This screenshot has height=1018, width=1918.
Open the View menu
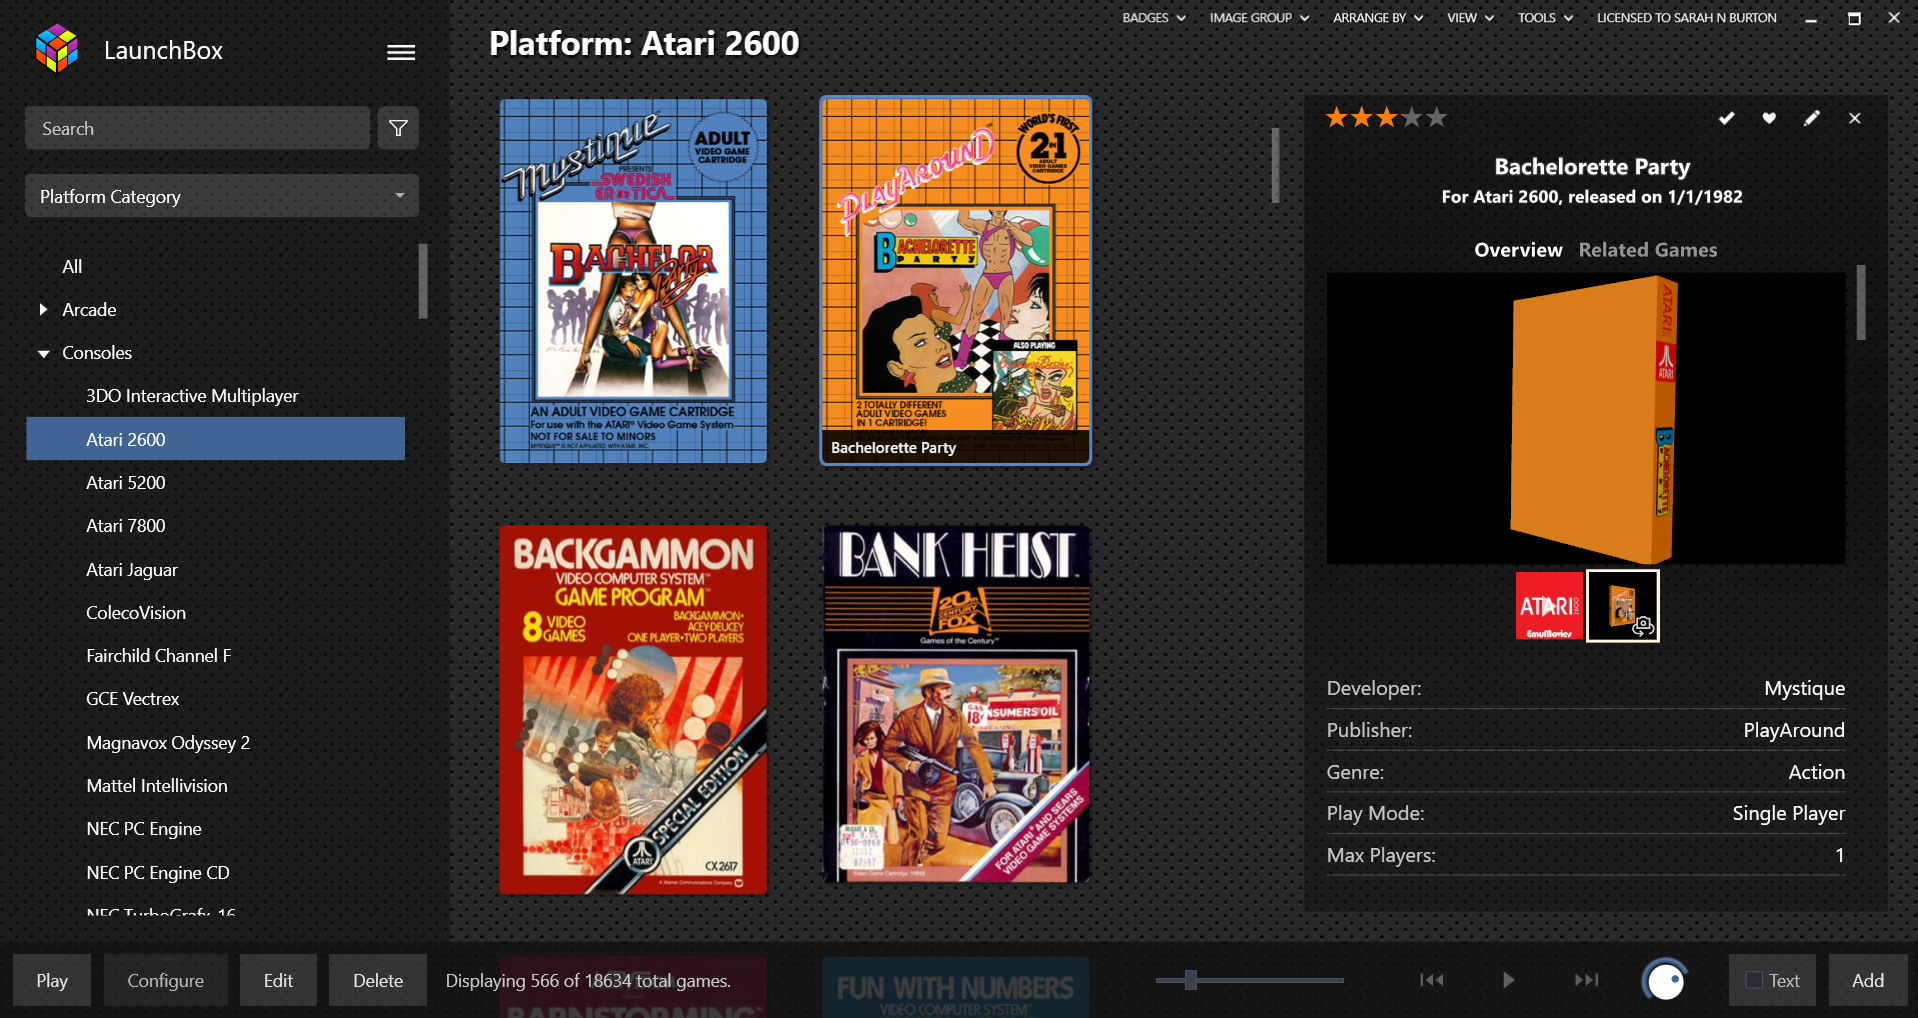point(1470,18)
